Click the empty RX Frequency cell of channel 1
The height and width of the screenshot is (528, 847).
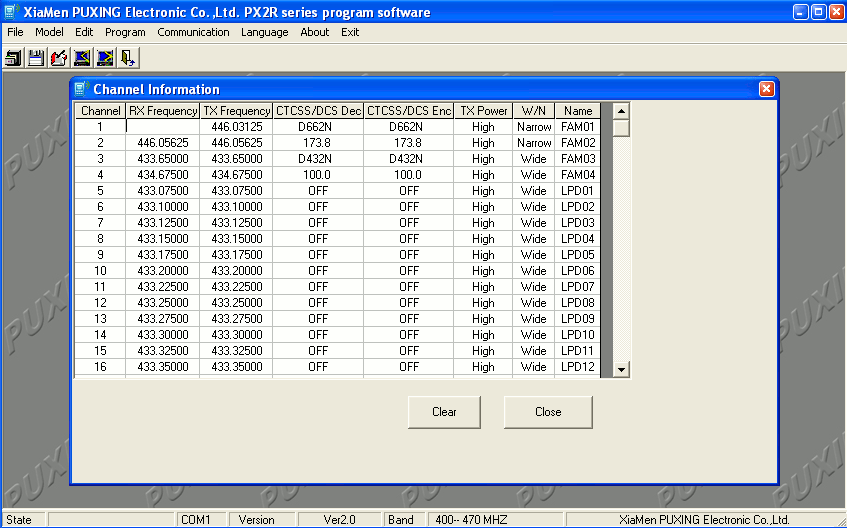pos(163,126)
